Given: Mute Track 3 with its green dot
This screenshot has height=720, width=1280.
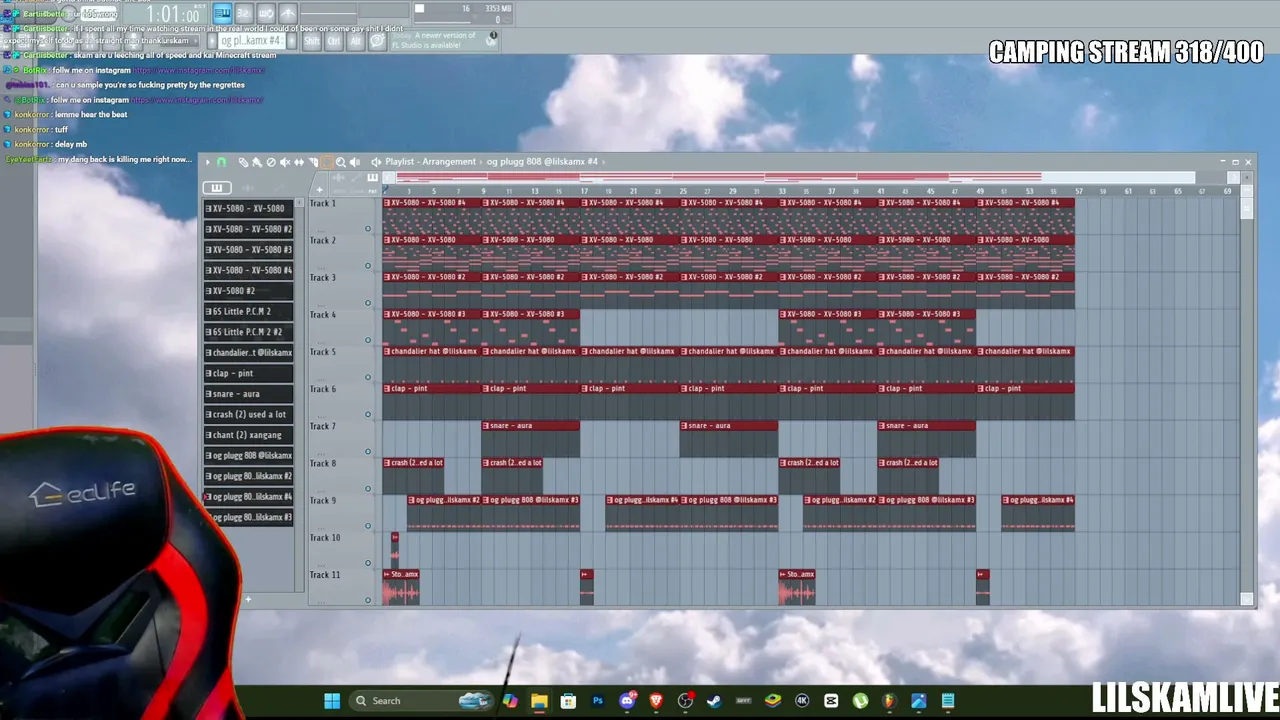Looking at the screenshot, I should 368,303.
